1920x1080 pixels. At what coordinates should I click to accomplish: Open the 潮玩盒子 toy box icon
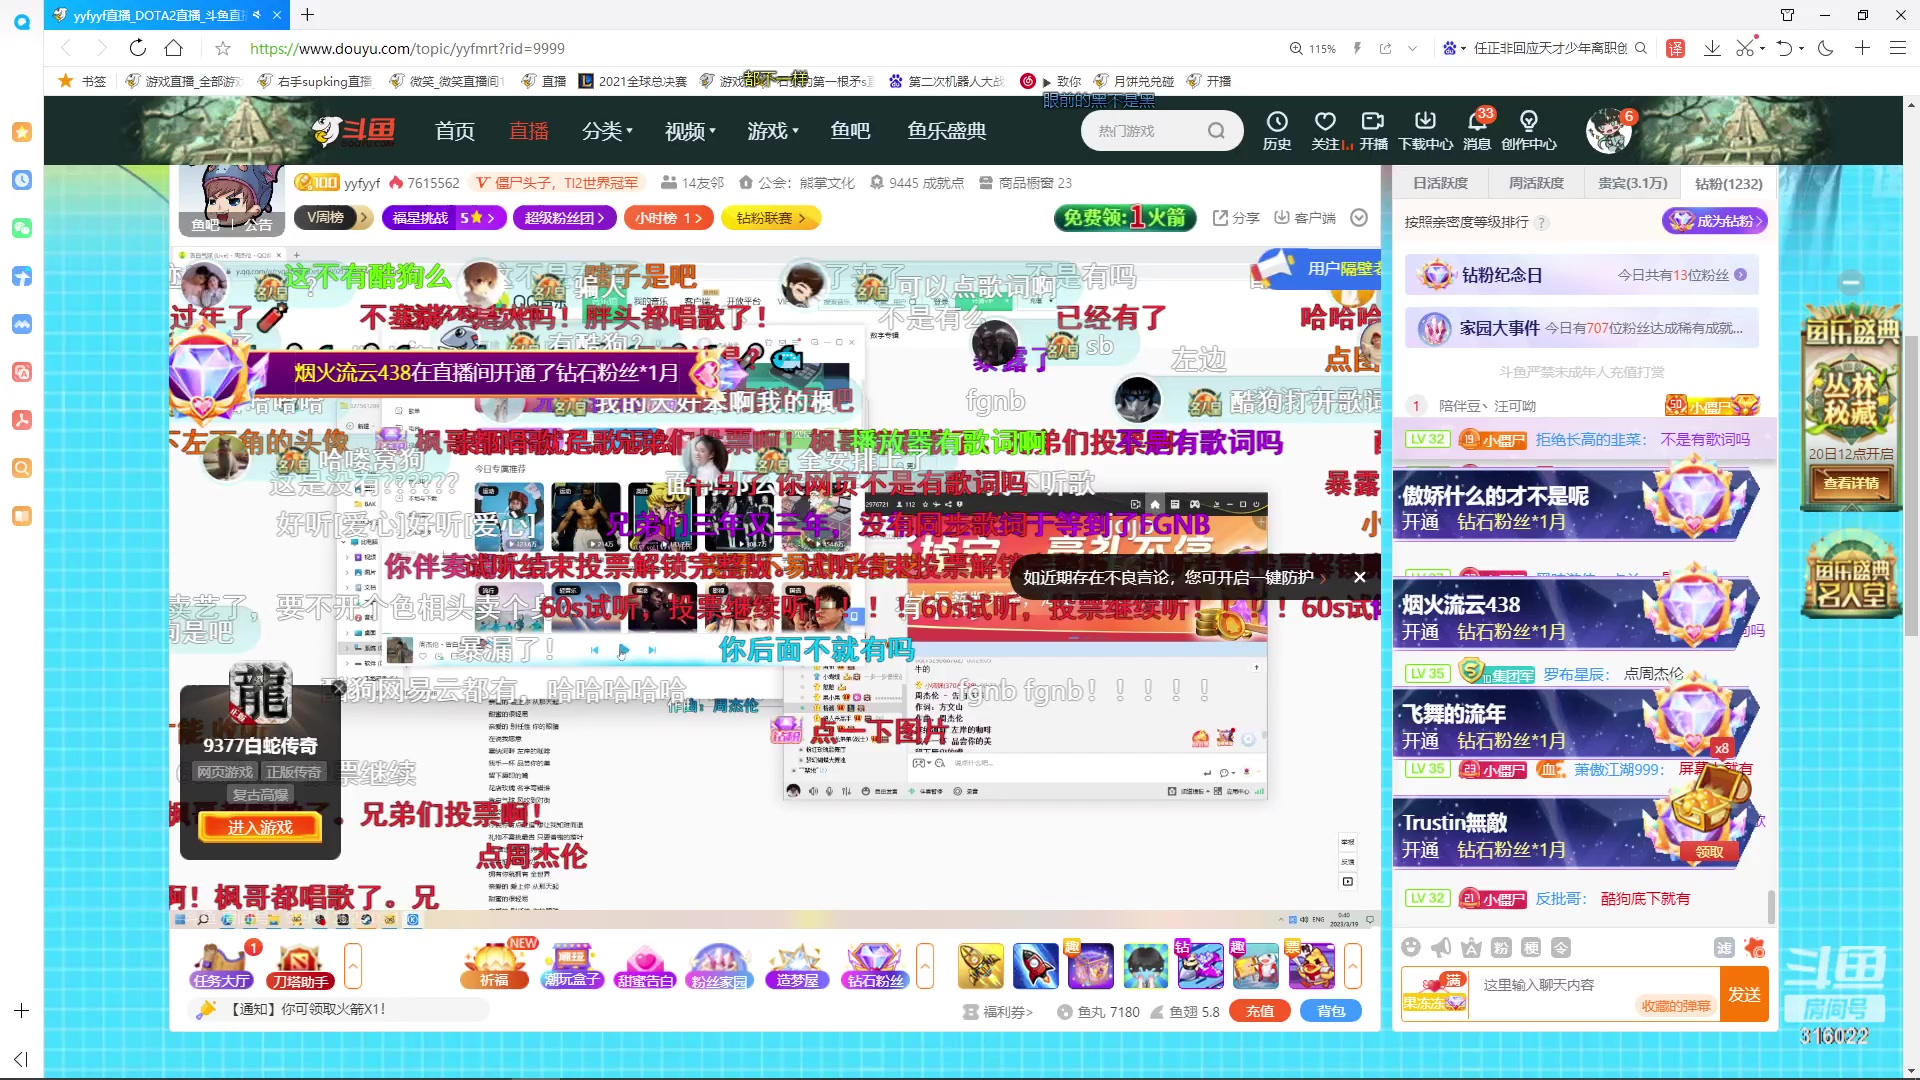[572, 966]
